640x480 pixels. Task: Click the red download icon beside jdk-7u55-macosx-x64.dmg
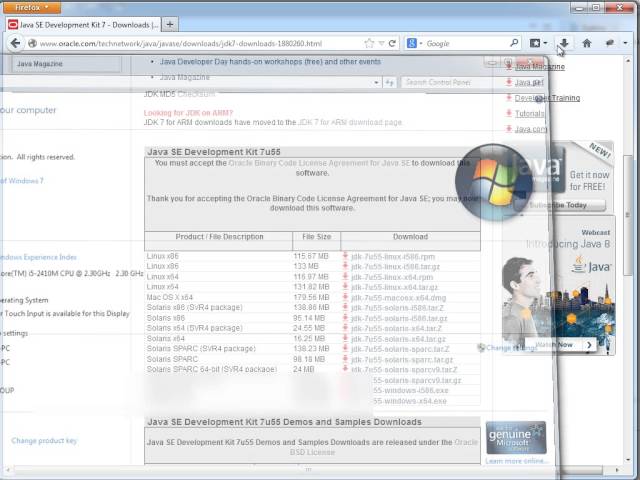coord(345,297)
